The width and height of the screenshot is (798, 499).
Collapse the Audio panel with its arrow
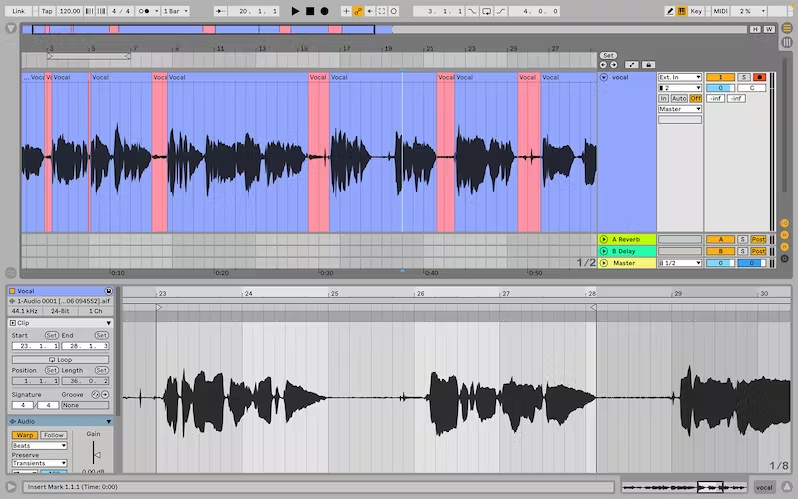pos(108,422)
